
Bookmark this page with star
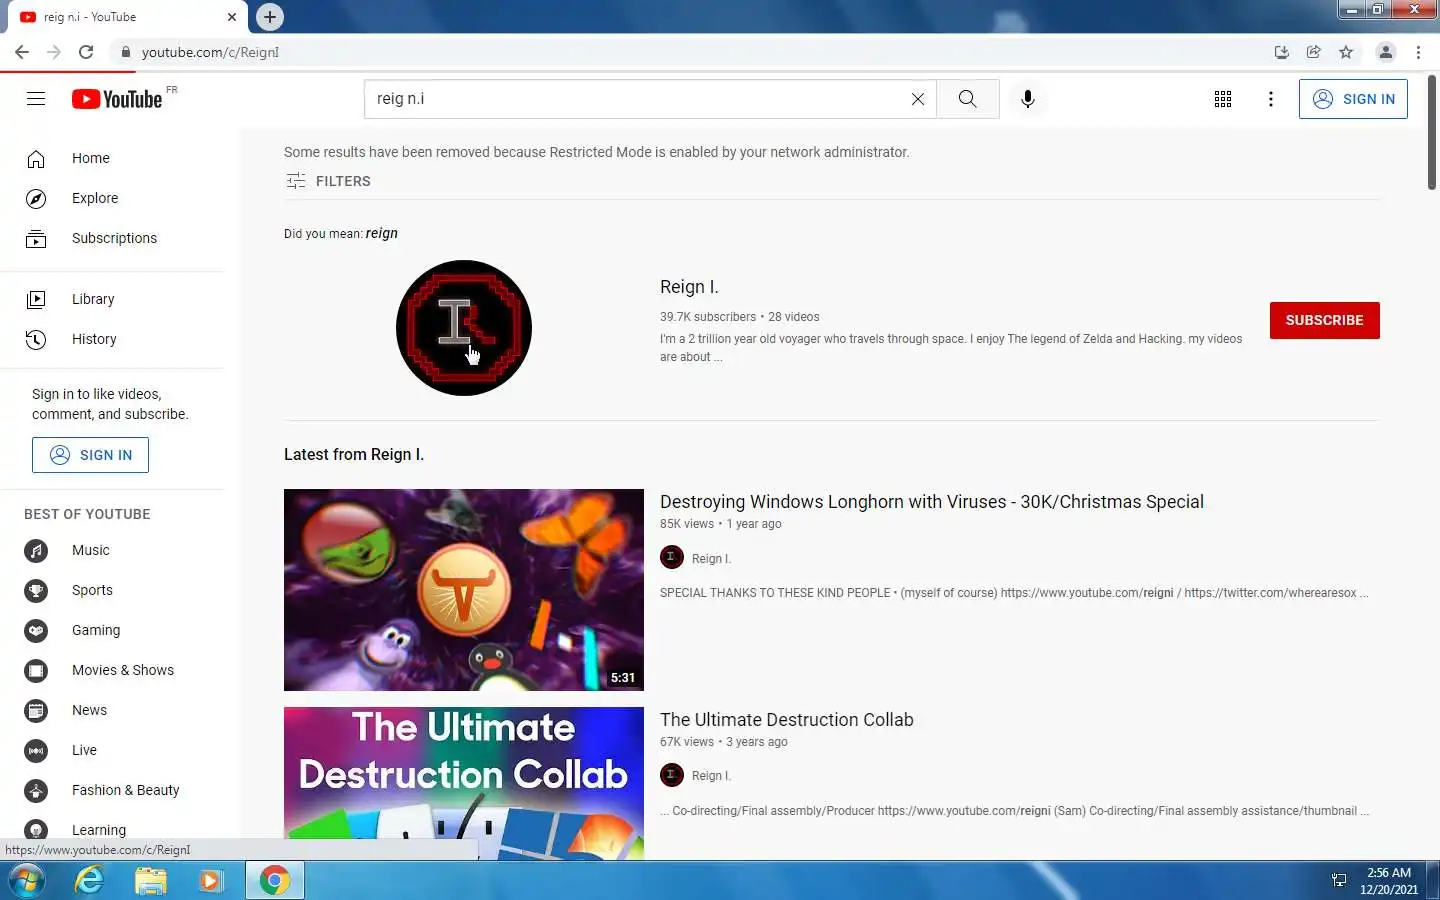coord(1346,52)
